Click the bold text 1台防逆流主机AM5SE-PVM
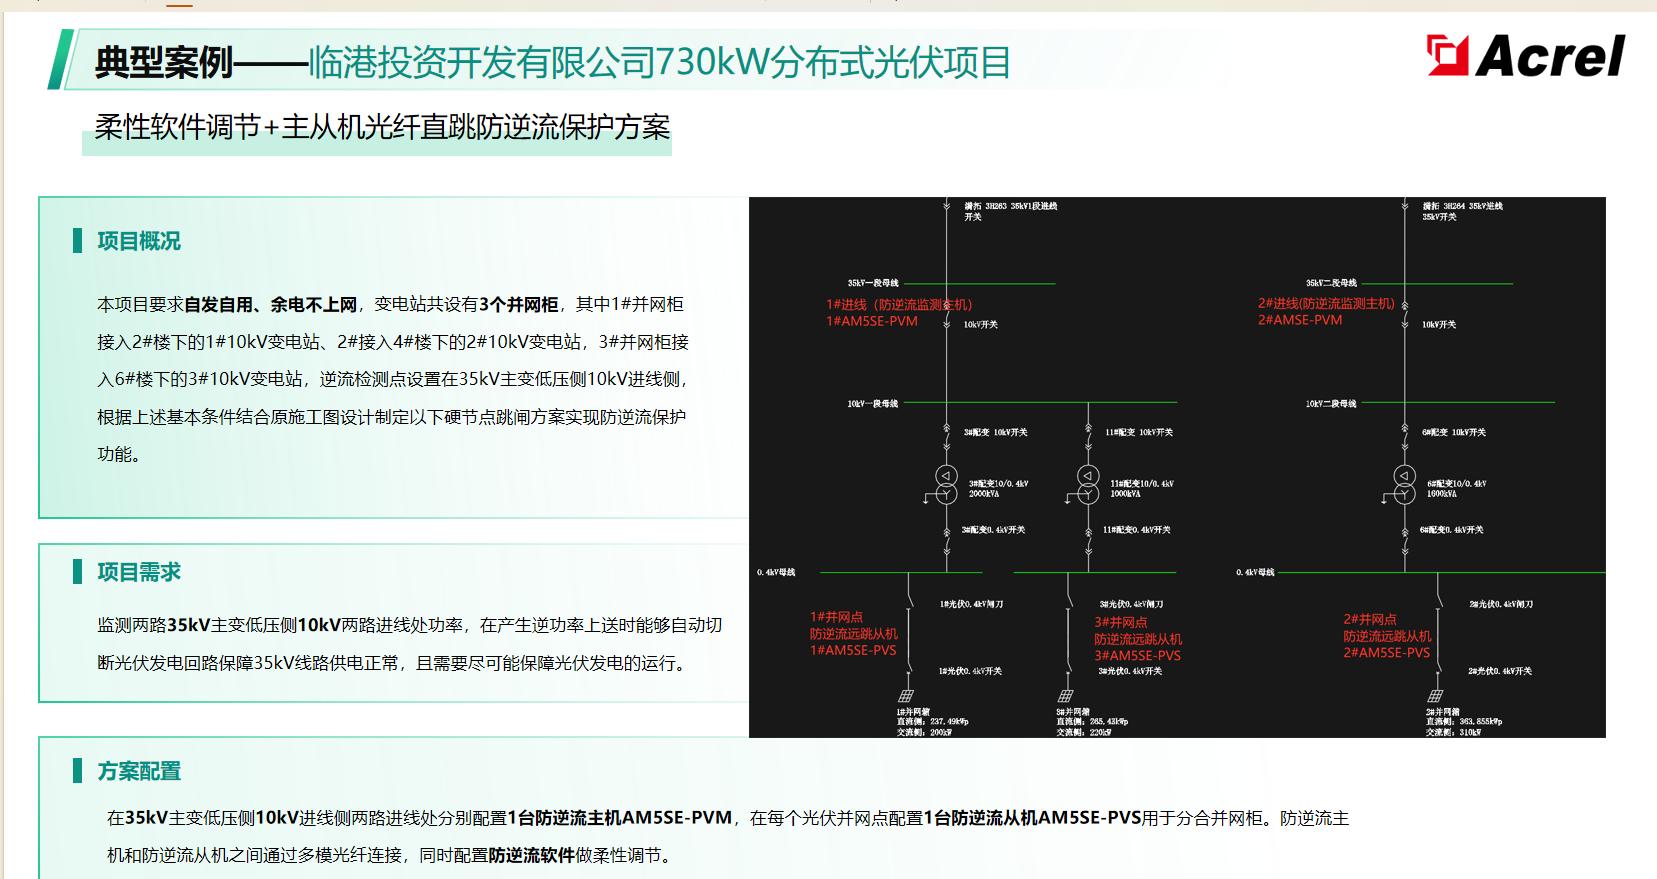Viewport: 1657px width, 879px height. click(x=620, y=818)
